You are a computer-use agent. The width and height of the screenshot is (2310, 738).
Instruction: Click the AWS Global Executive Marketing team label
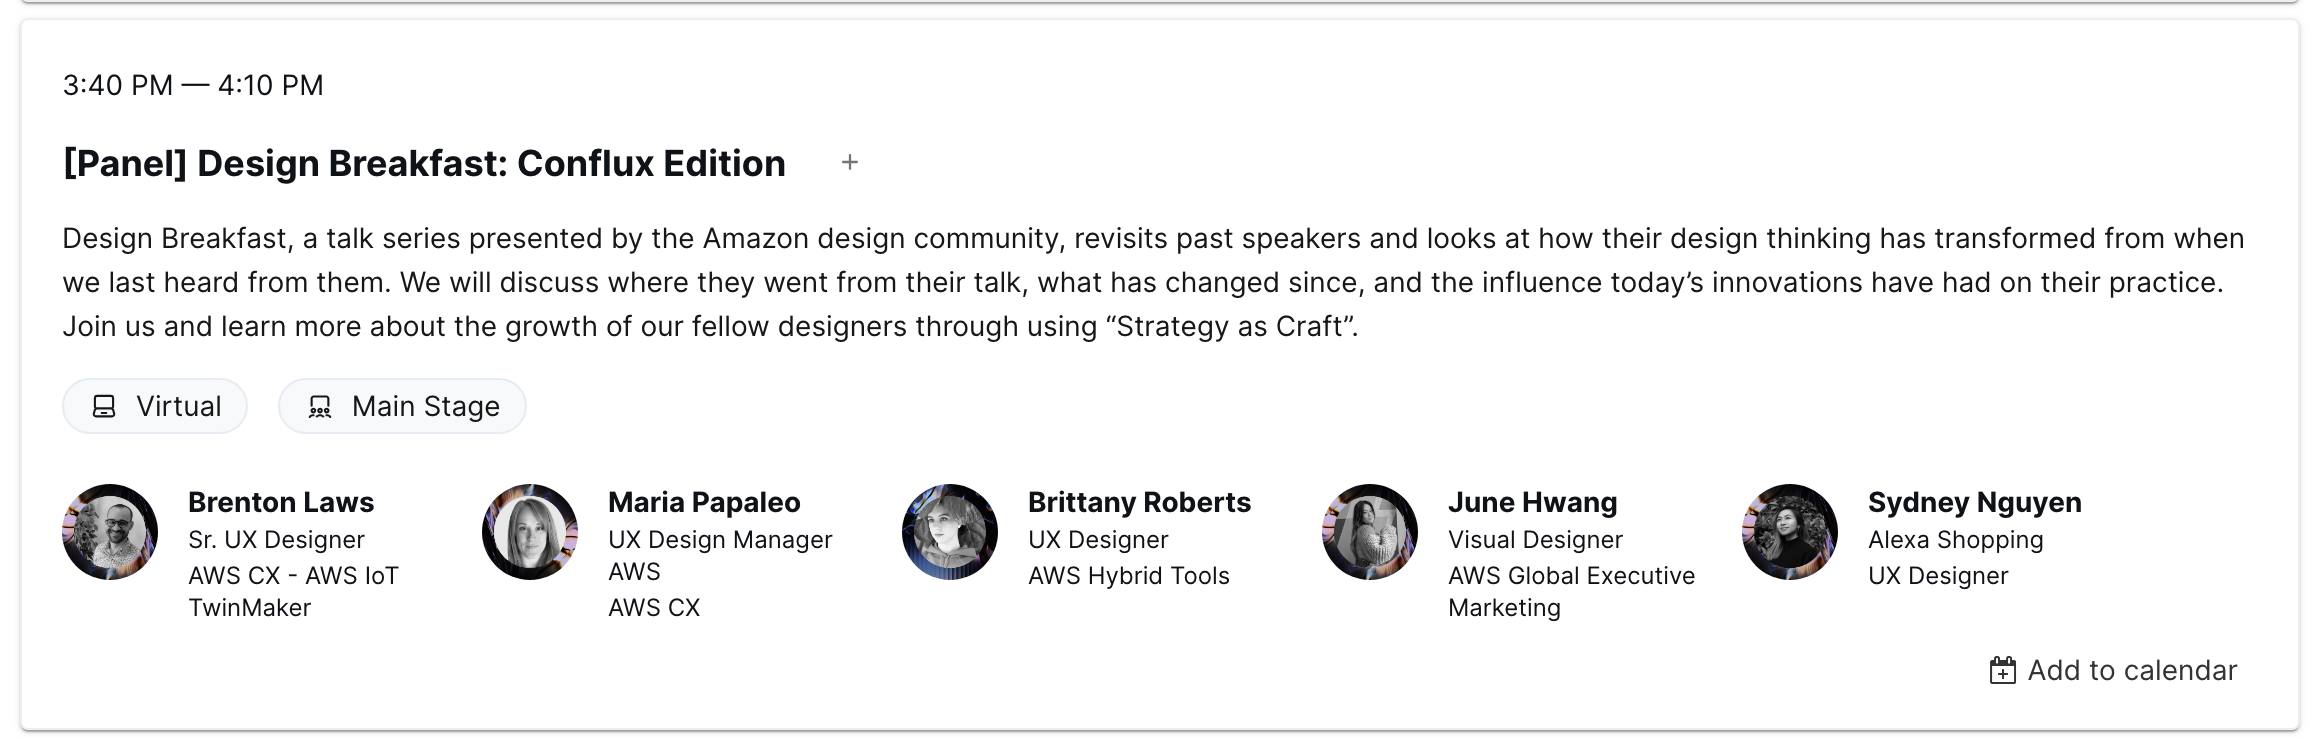click(1571, 592)
